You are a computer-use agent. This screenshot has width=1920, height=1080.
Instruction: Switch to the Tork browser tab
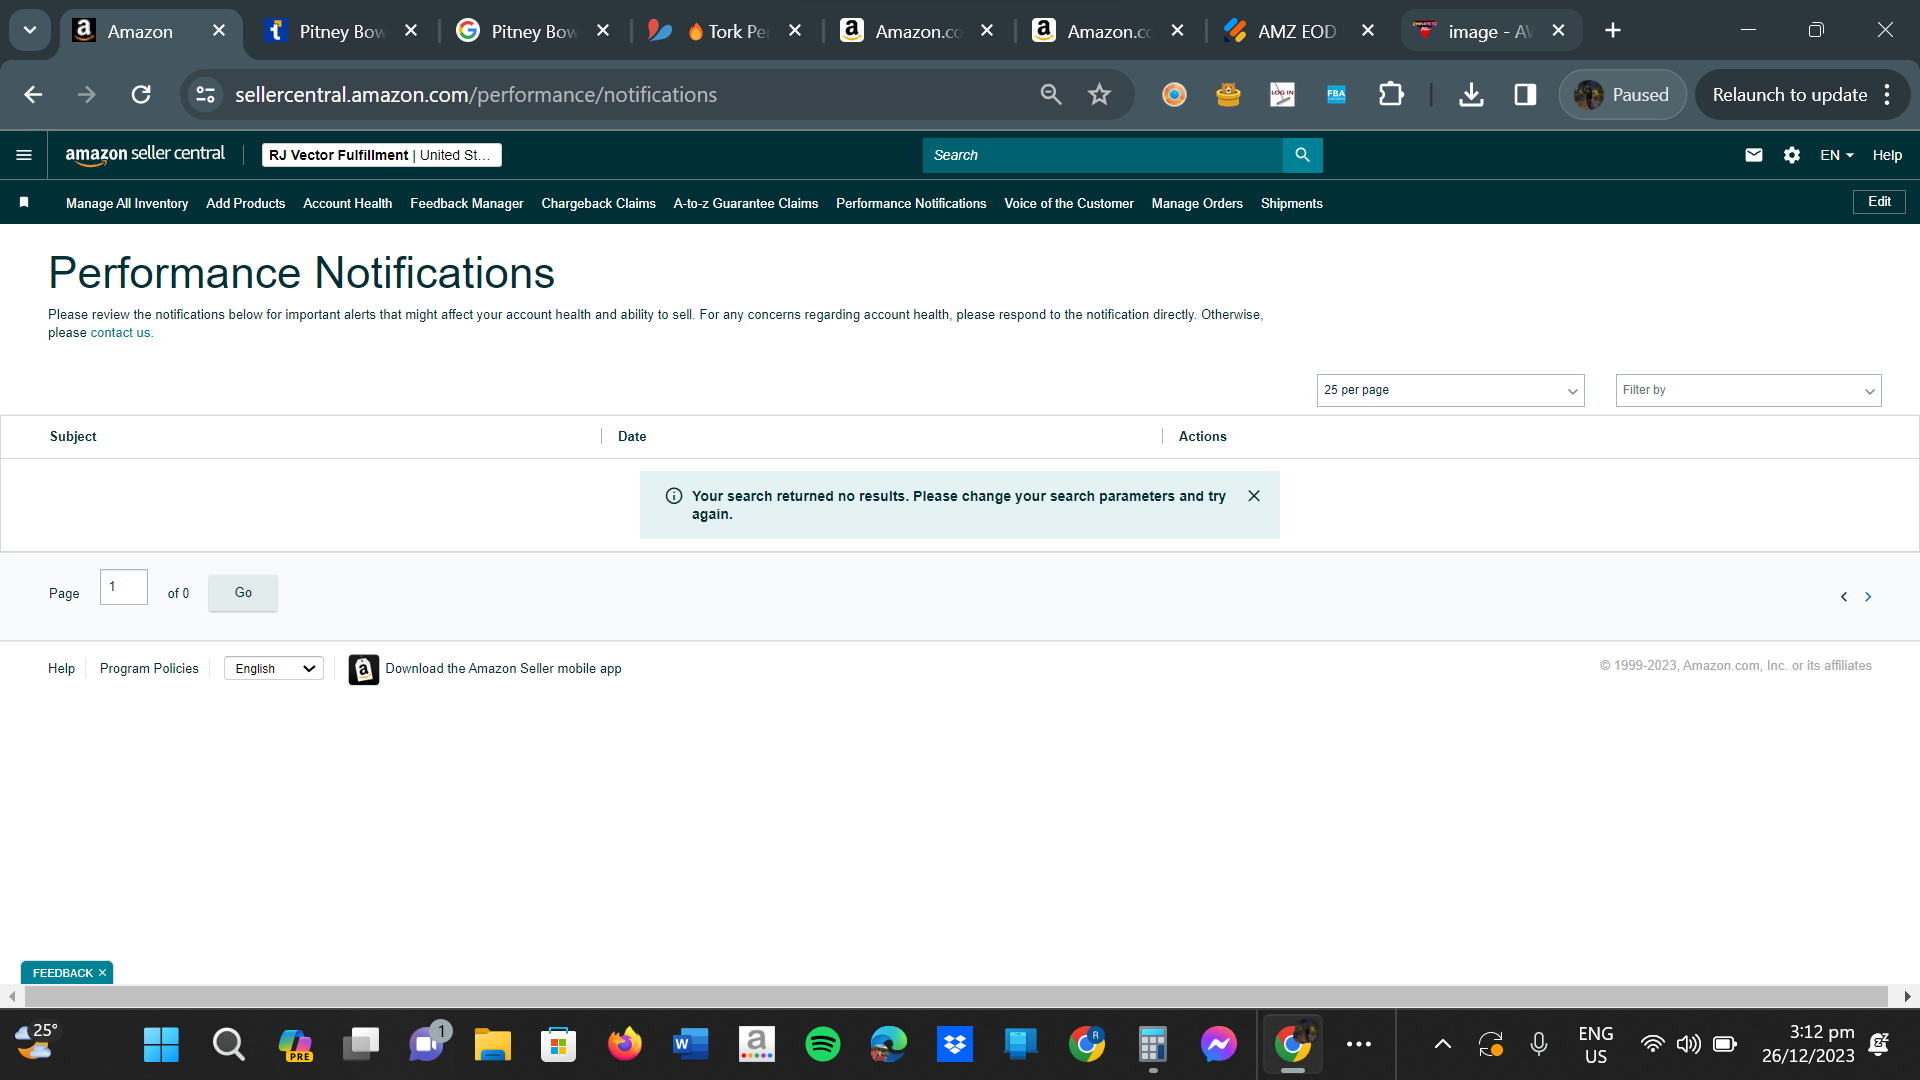pyautogui.click(x=724, y=31)
